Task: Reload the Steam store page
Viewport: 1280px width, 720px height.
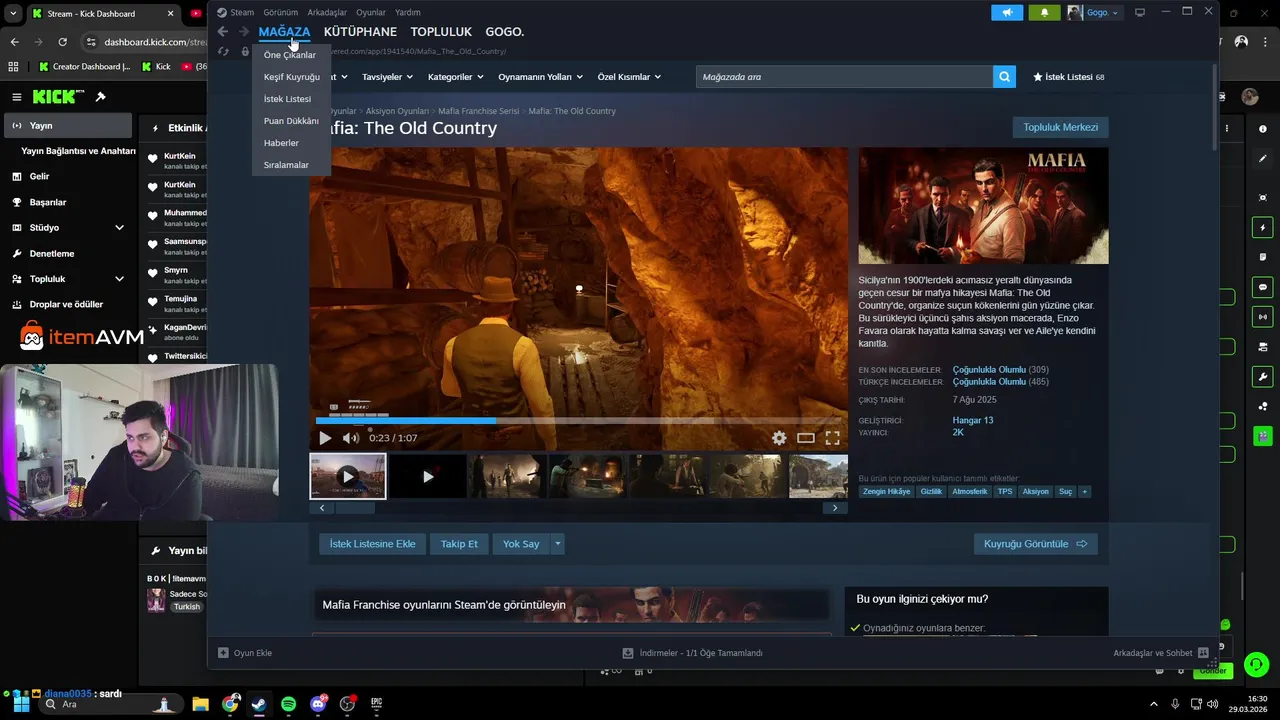Action: click(x=223, y=51)
